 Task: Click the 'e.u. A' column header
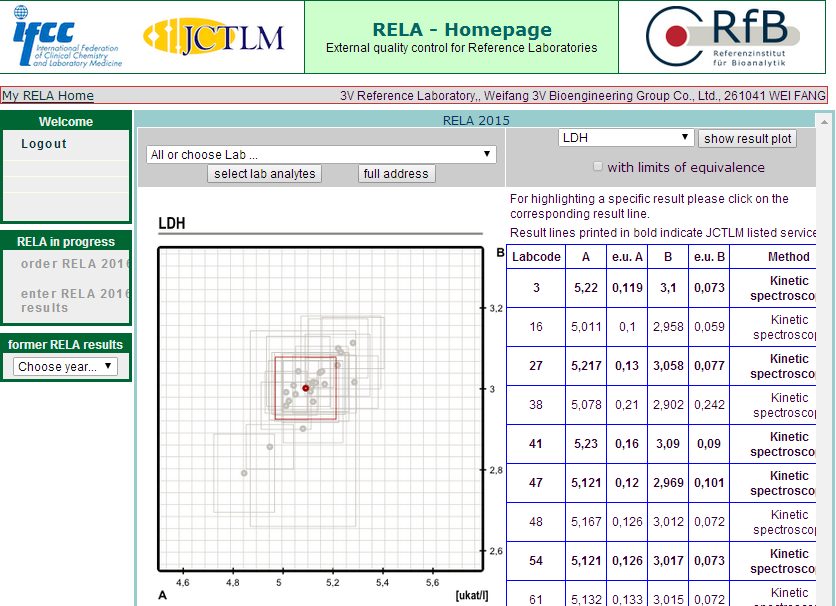tap(627, 257)
